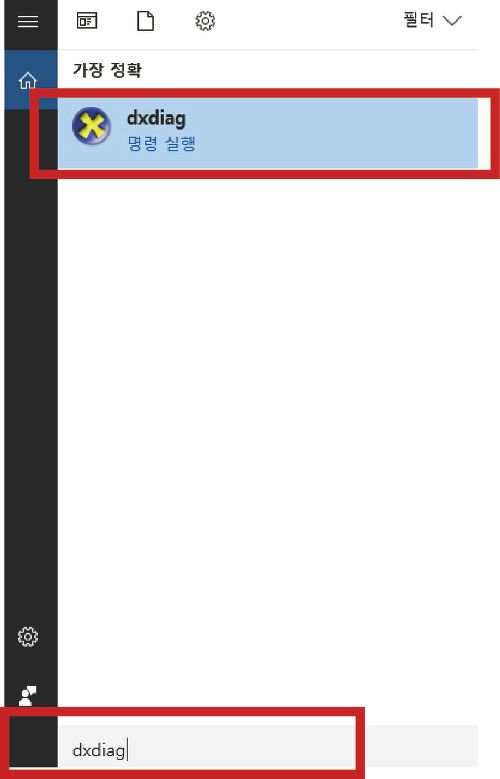Select the Settings filter gear icon at top
This screenshot has width=500, height=779.
pos(205,21)
